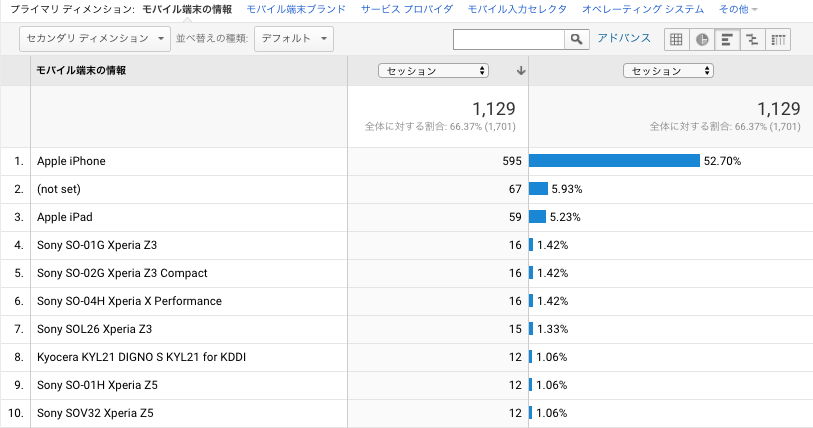
Task: Click Sony SO-01H Xperia Z5 row
Action: coord(97,385)
